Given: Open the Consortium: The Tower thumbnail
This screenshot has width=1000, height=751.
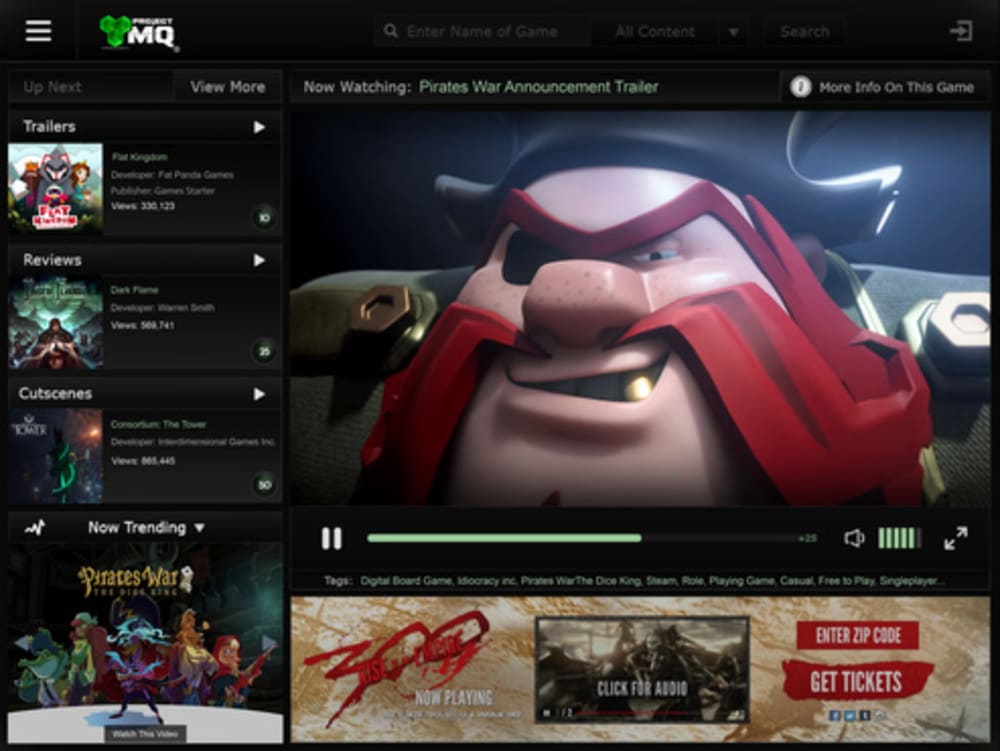Looking at the screenshot, I should pyautogui.click(x=55, y=456).
